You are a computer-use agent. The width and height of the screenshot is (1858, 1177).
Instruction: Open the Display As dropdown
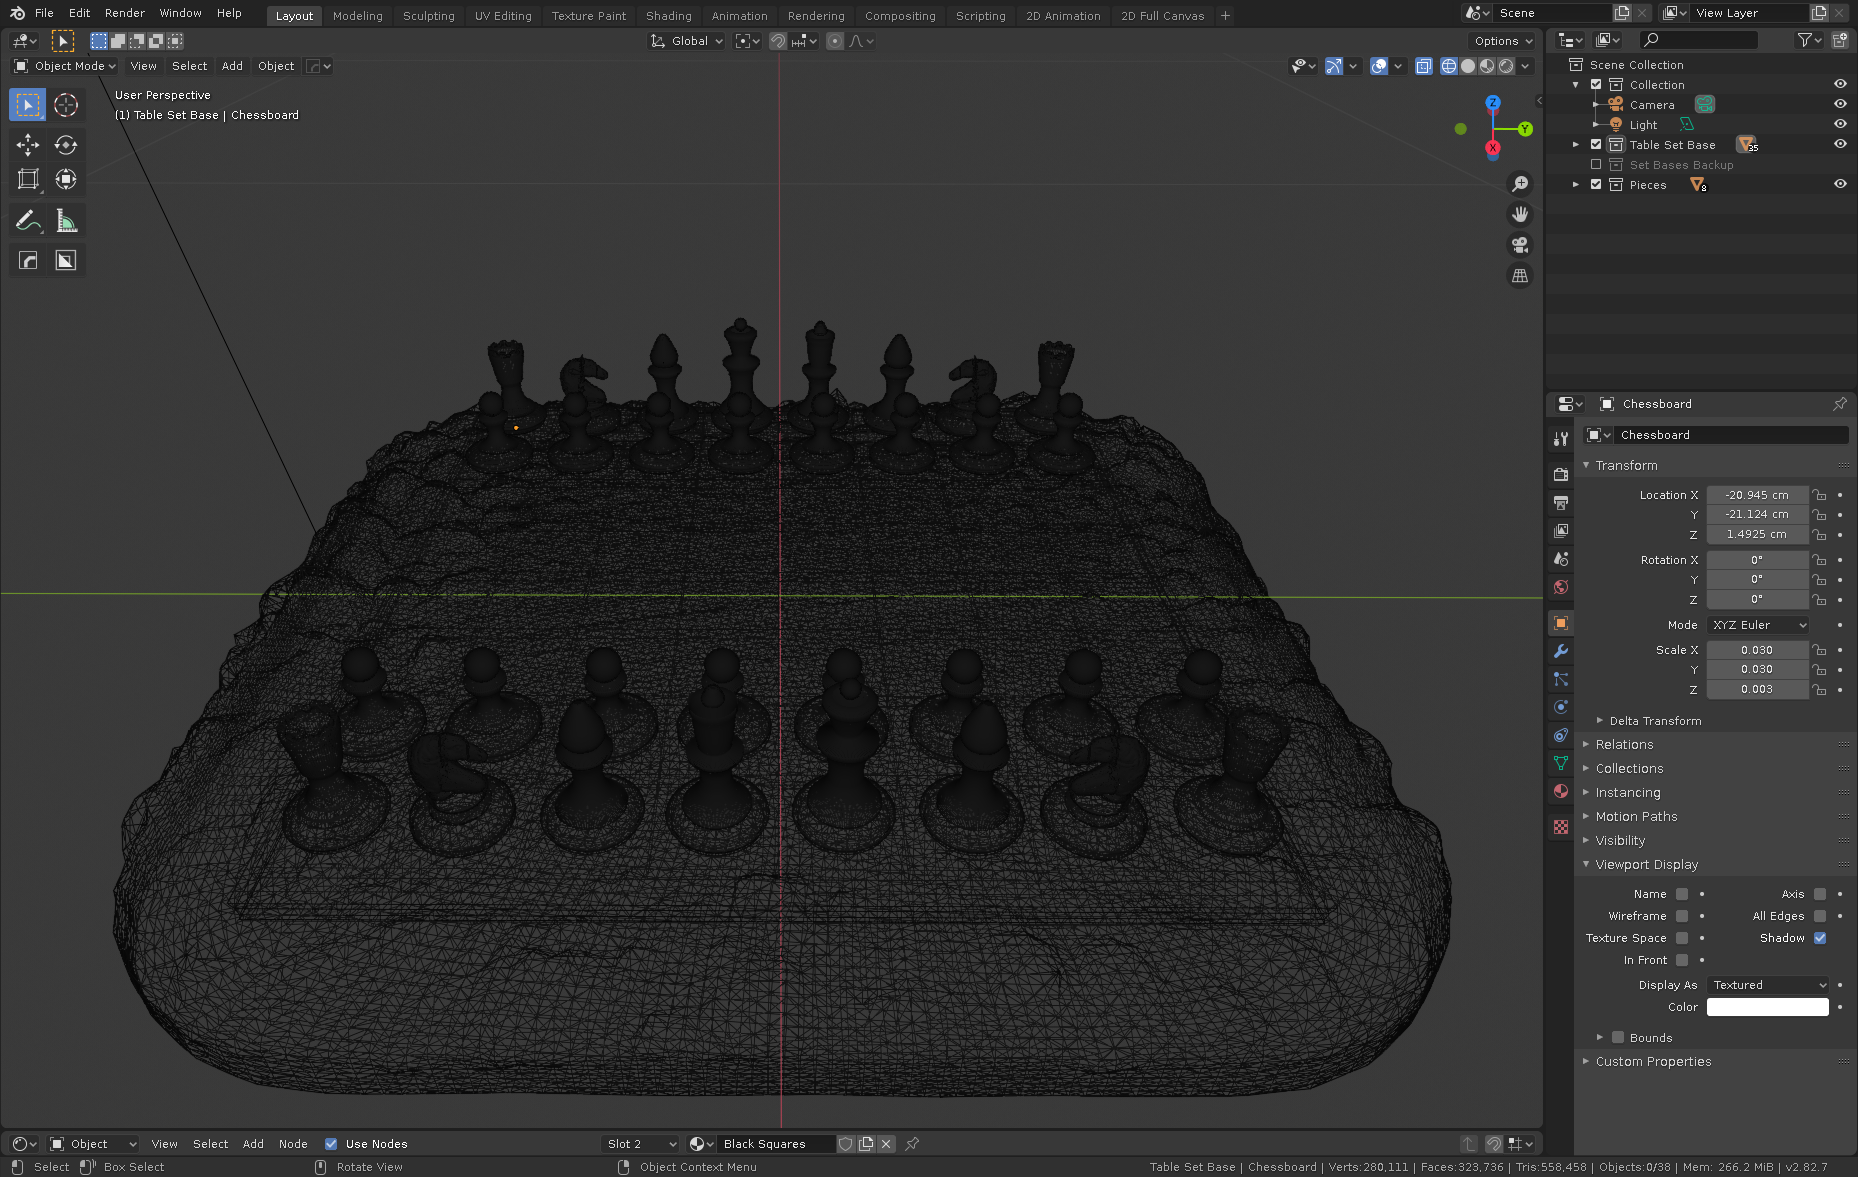click(x=1768, y=985)
